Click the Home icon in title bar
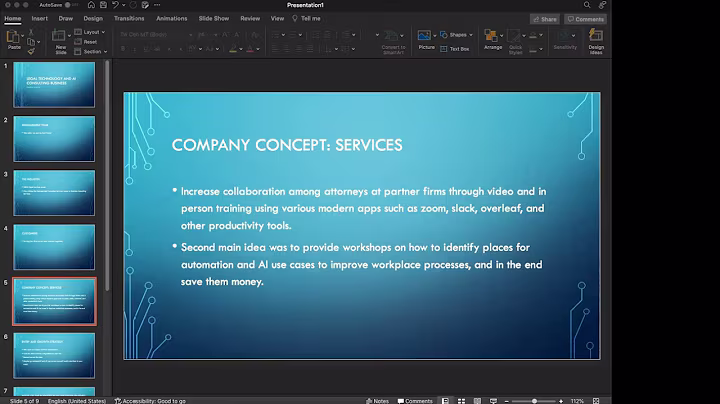The height and width of the screenshot is (404, 720). (x=91, y=5)
